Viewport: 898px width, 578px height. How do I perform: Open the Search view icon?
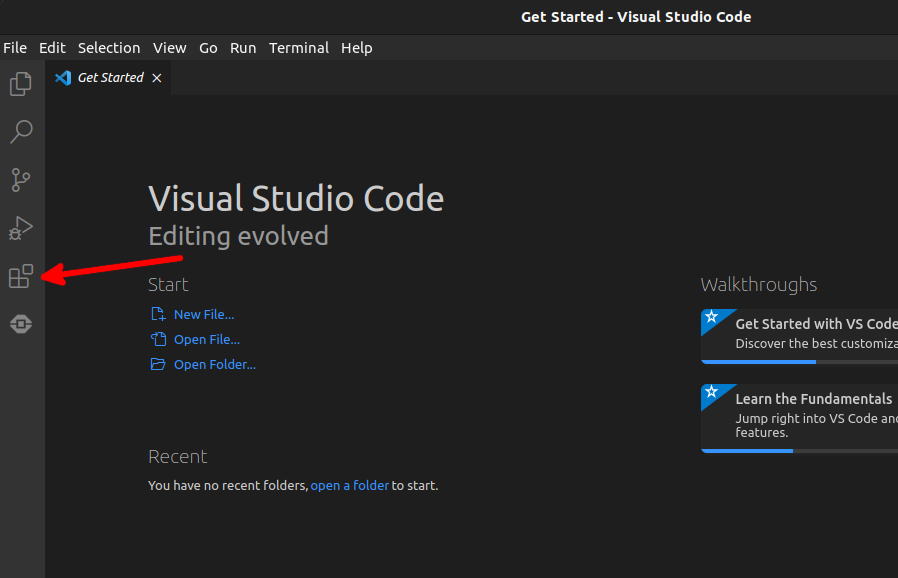coord(21,132)
